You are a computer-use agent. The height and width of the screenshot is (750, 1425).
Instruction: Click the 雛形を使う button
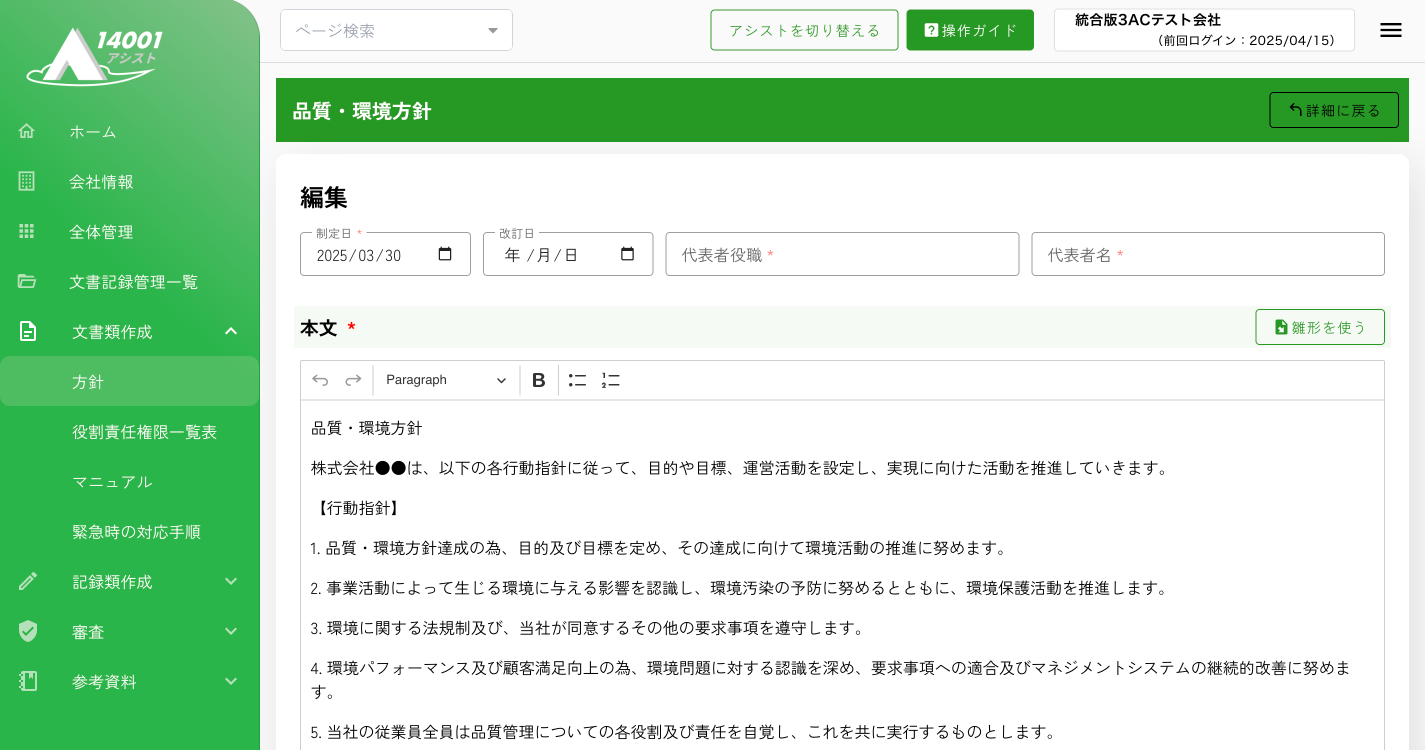click(x=1319, y=327)
